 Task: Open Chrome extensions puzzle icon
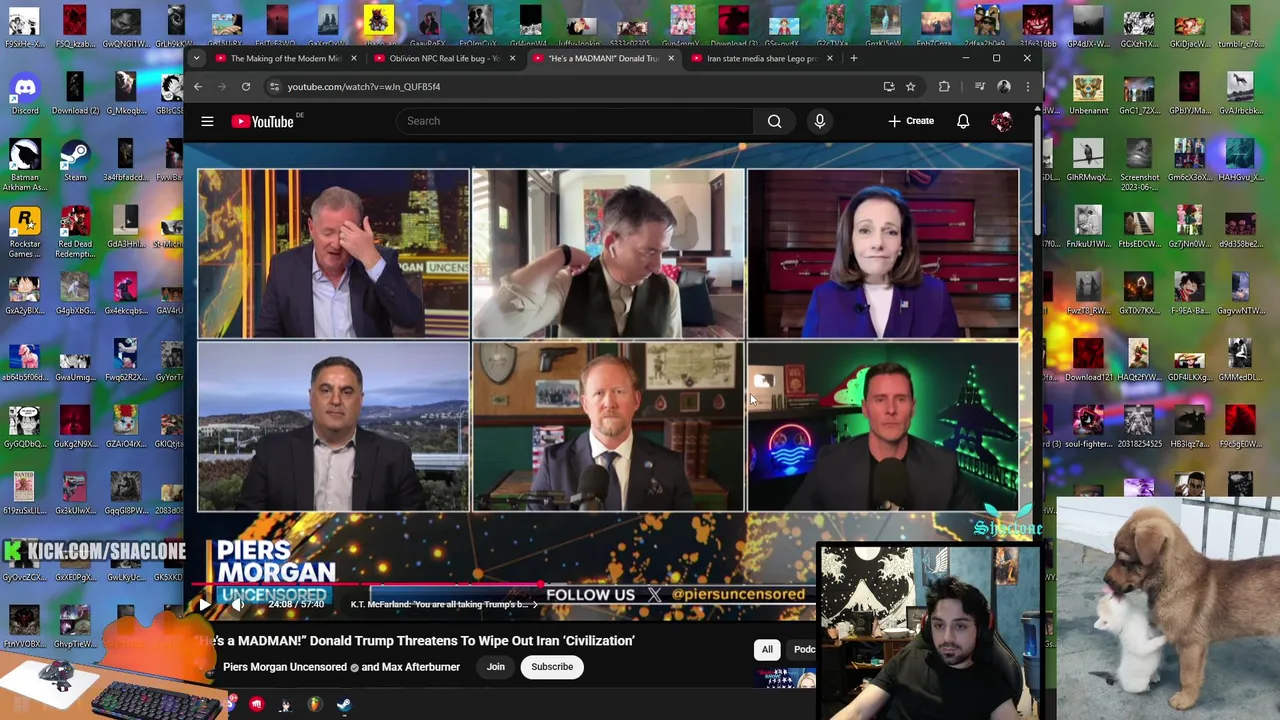(x=944, y=87)
